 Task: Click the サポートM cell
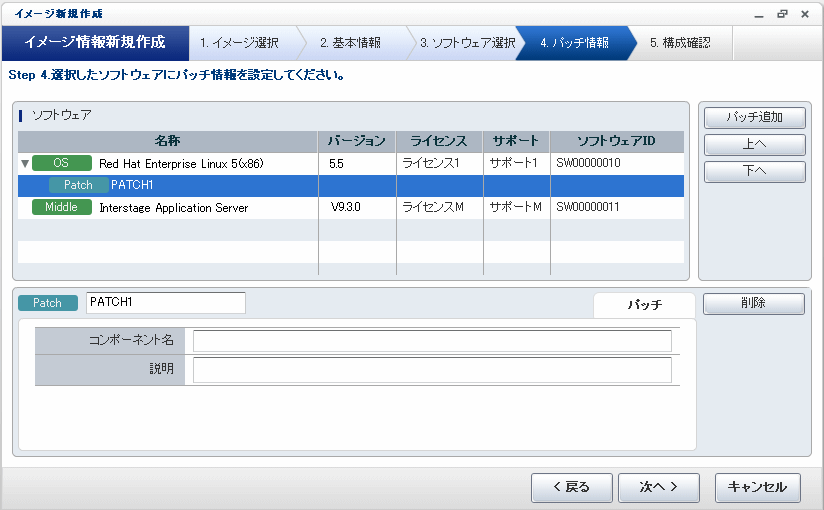tap(516, 207)
